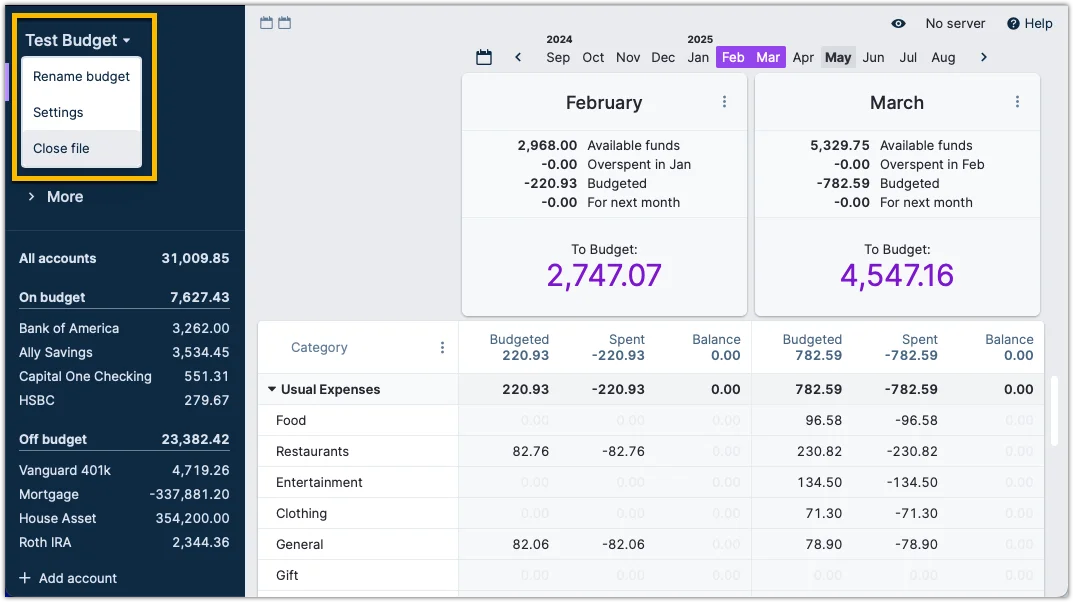Image resolution: width=1073 pixels, height=602 pixels.
Task: Toggle the month count view icons
Action: (275, 23)
